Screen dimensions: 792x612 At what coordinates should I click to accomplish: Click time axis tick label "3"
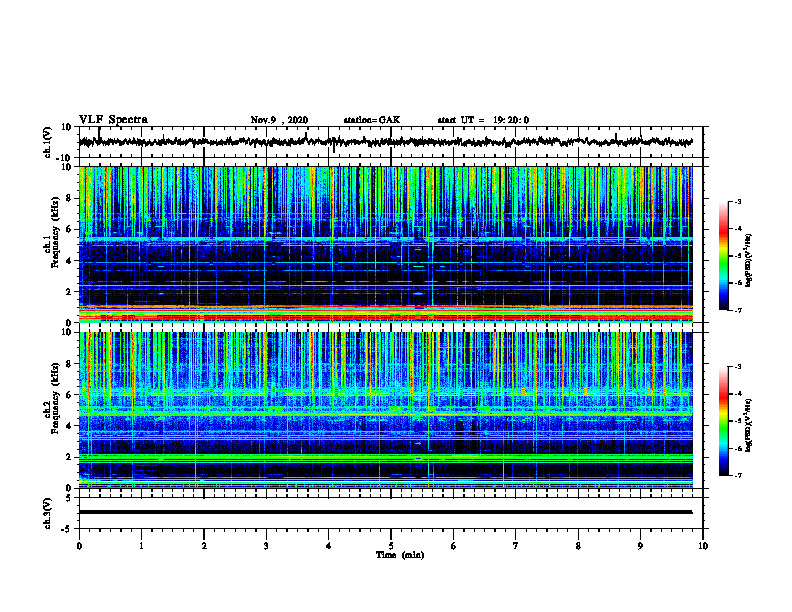click(x=266, y=546)
